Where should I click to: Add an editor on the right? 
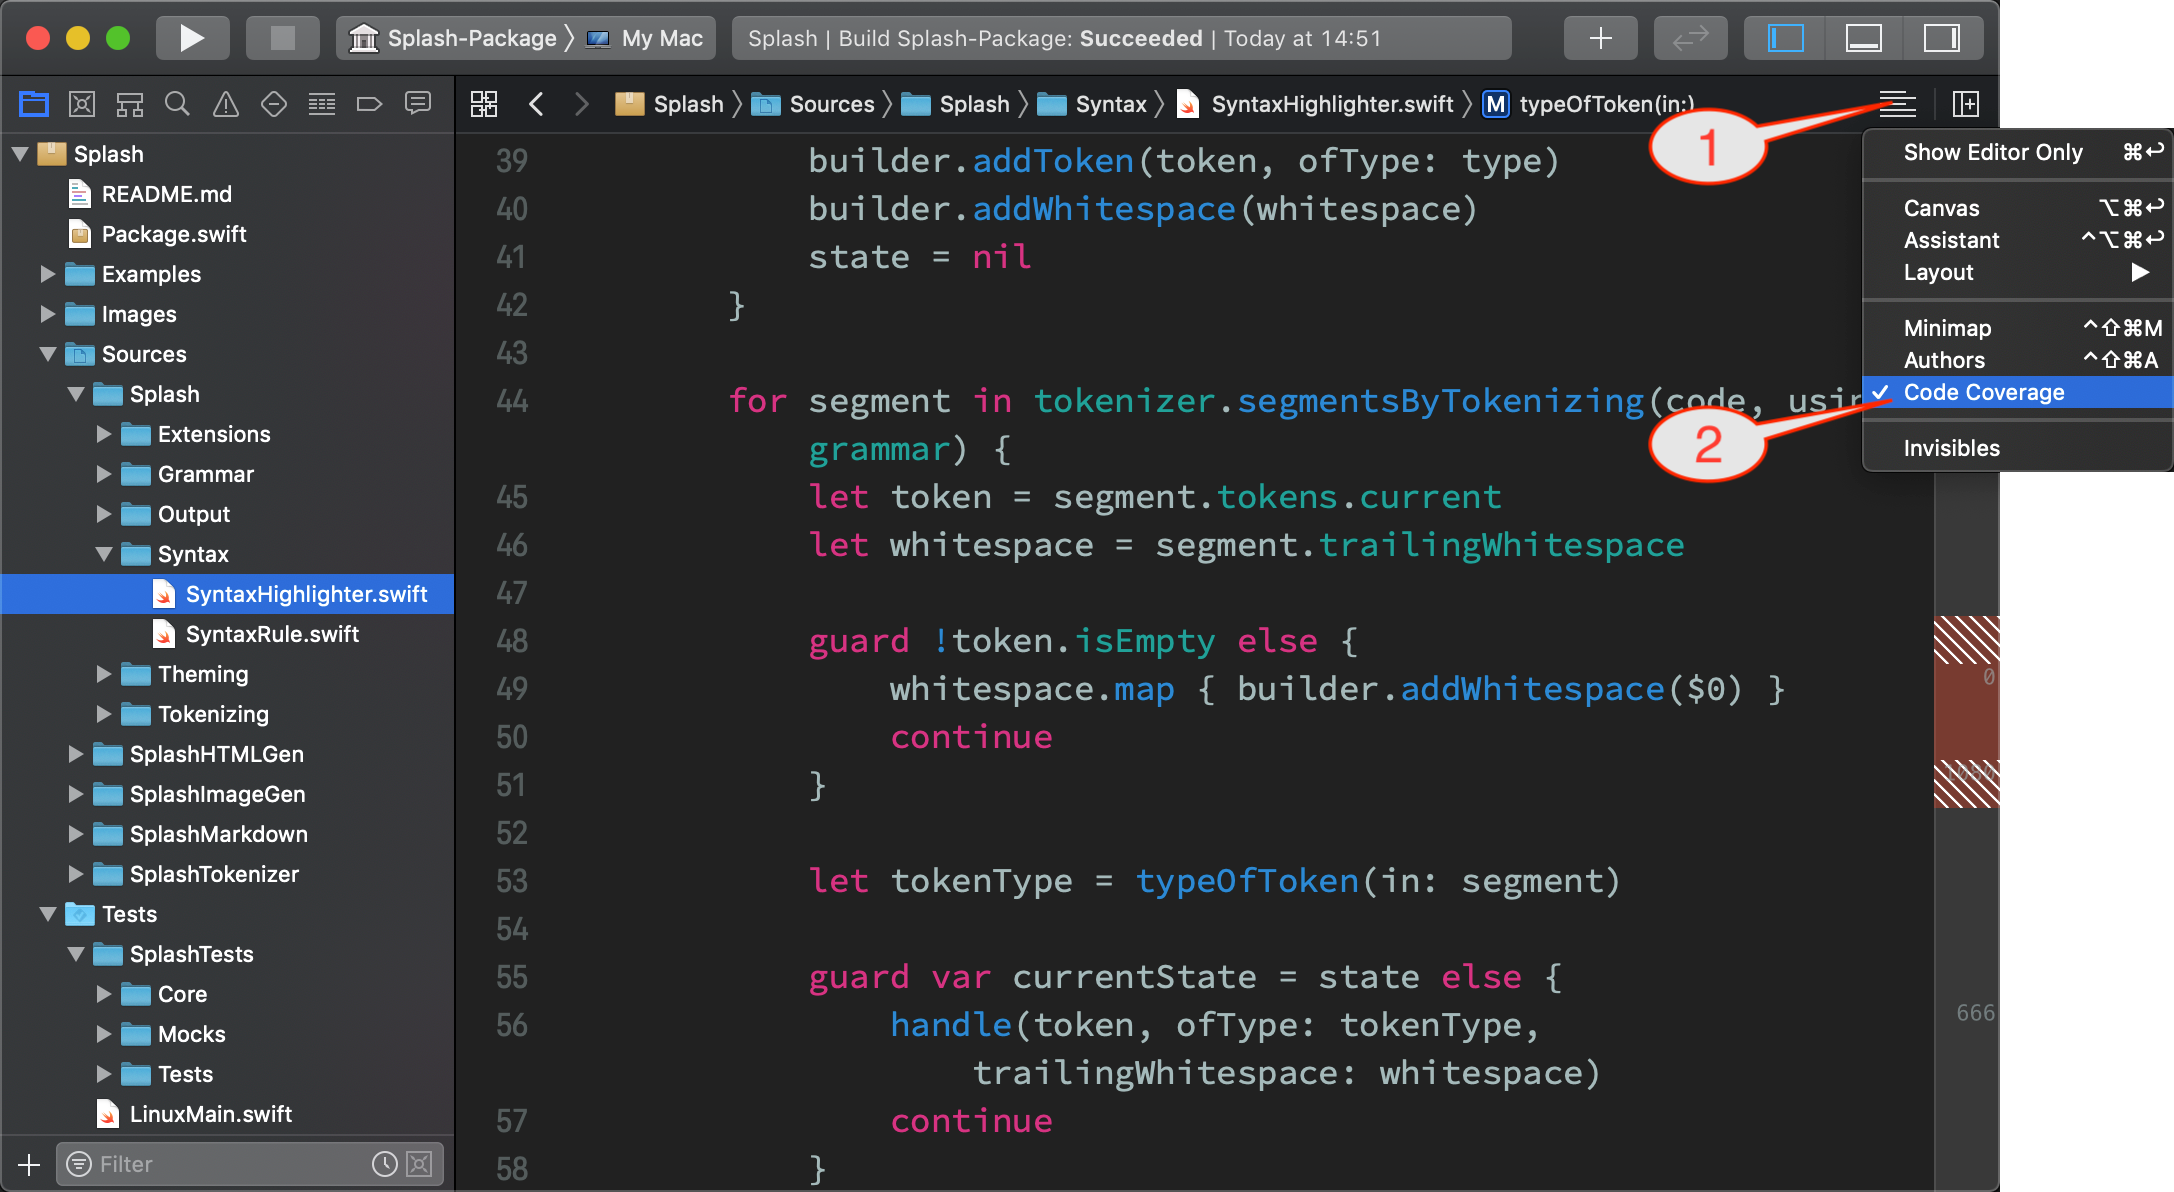pos(1966,104)
